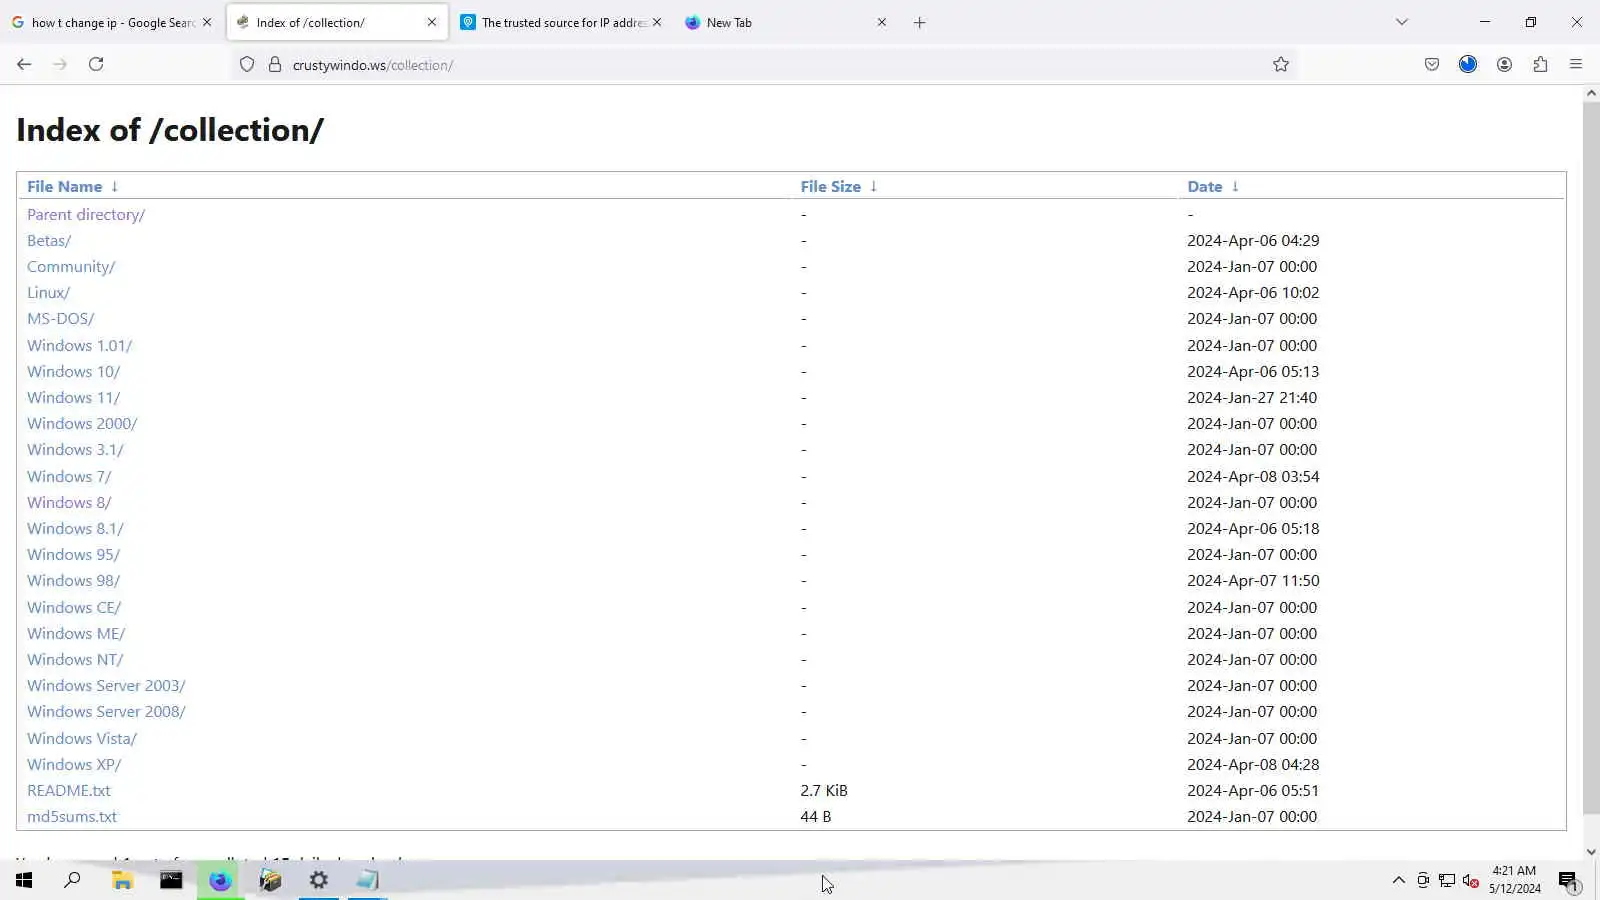
Task: Open the Windows Server 2008 folder
Action: click(x=106, y=712)
